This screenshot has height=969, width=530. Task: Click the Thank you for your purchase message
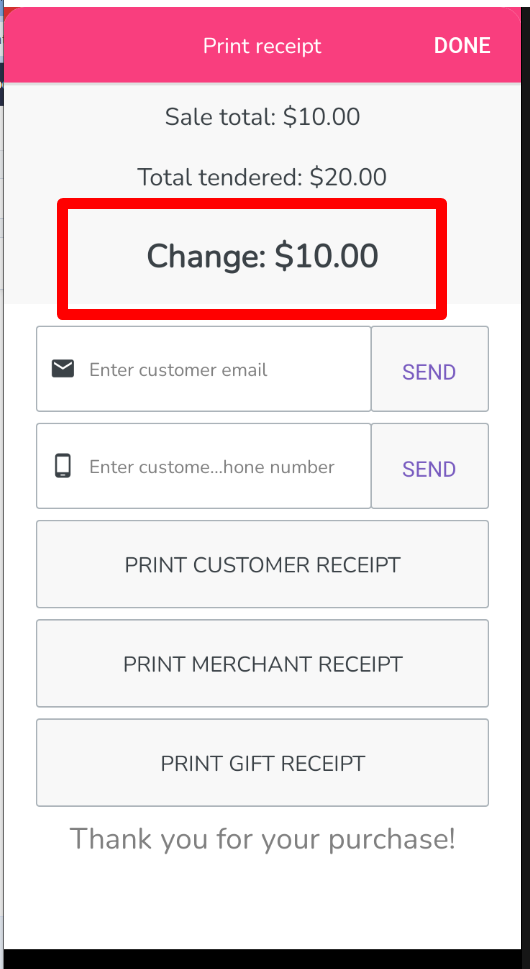[263, 839]
